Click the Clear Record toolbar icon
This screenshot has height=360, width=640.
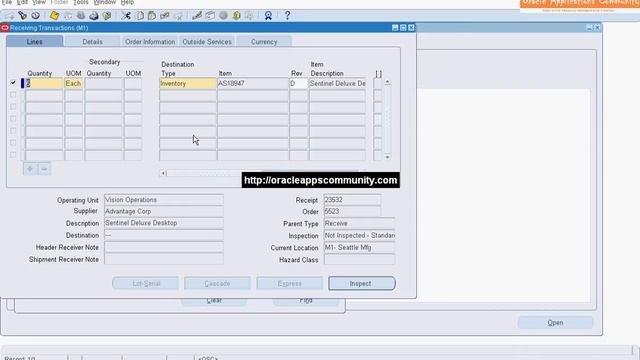coord(165,16)
